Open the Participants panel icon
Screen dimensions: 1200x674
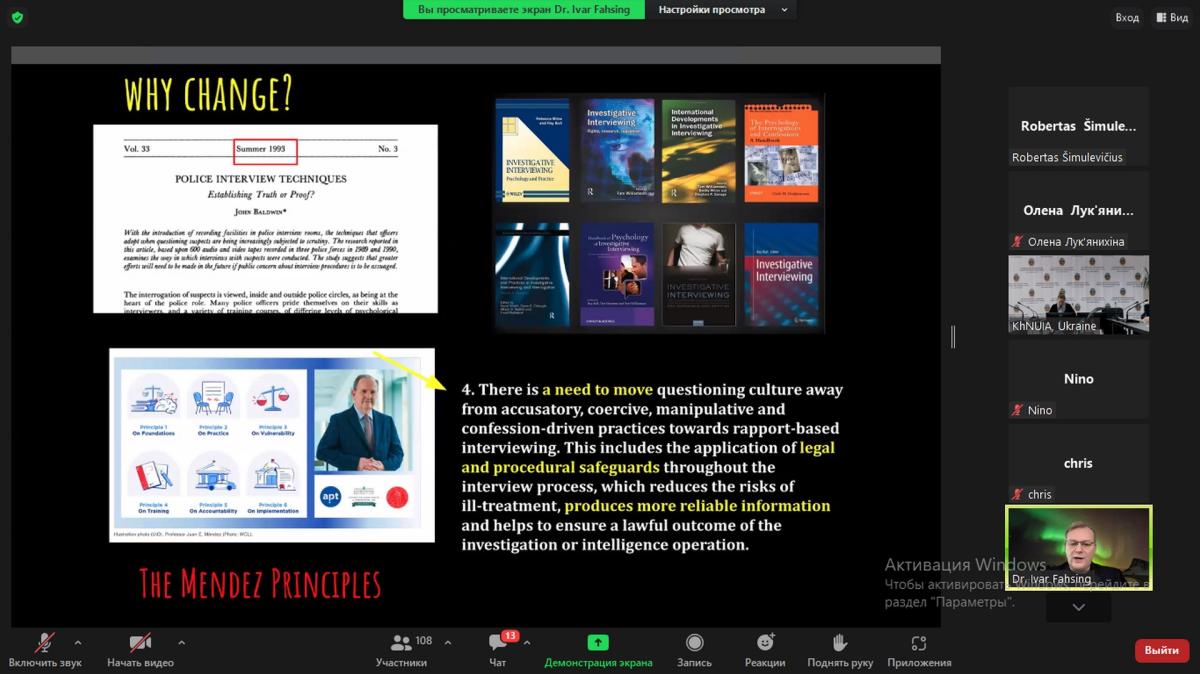(402, 643)
